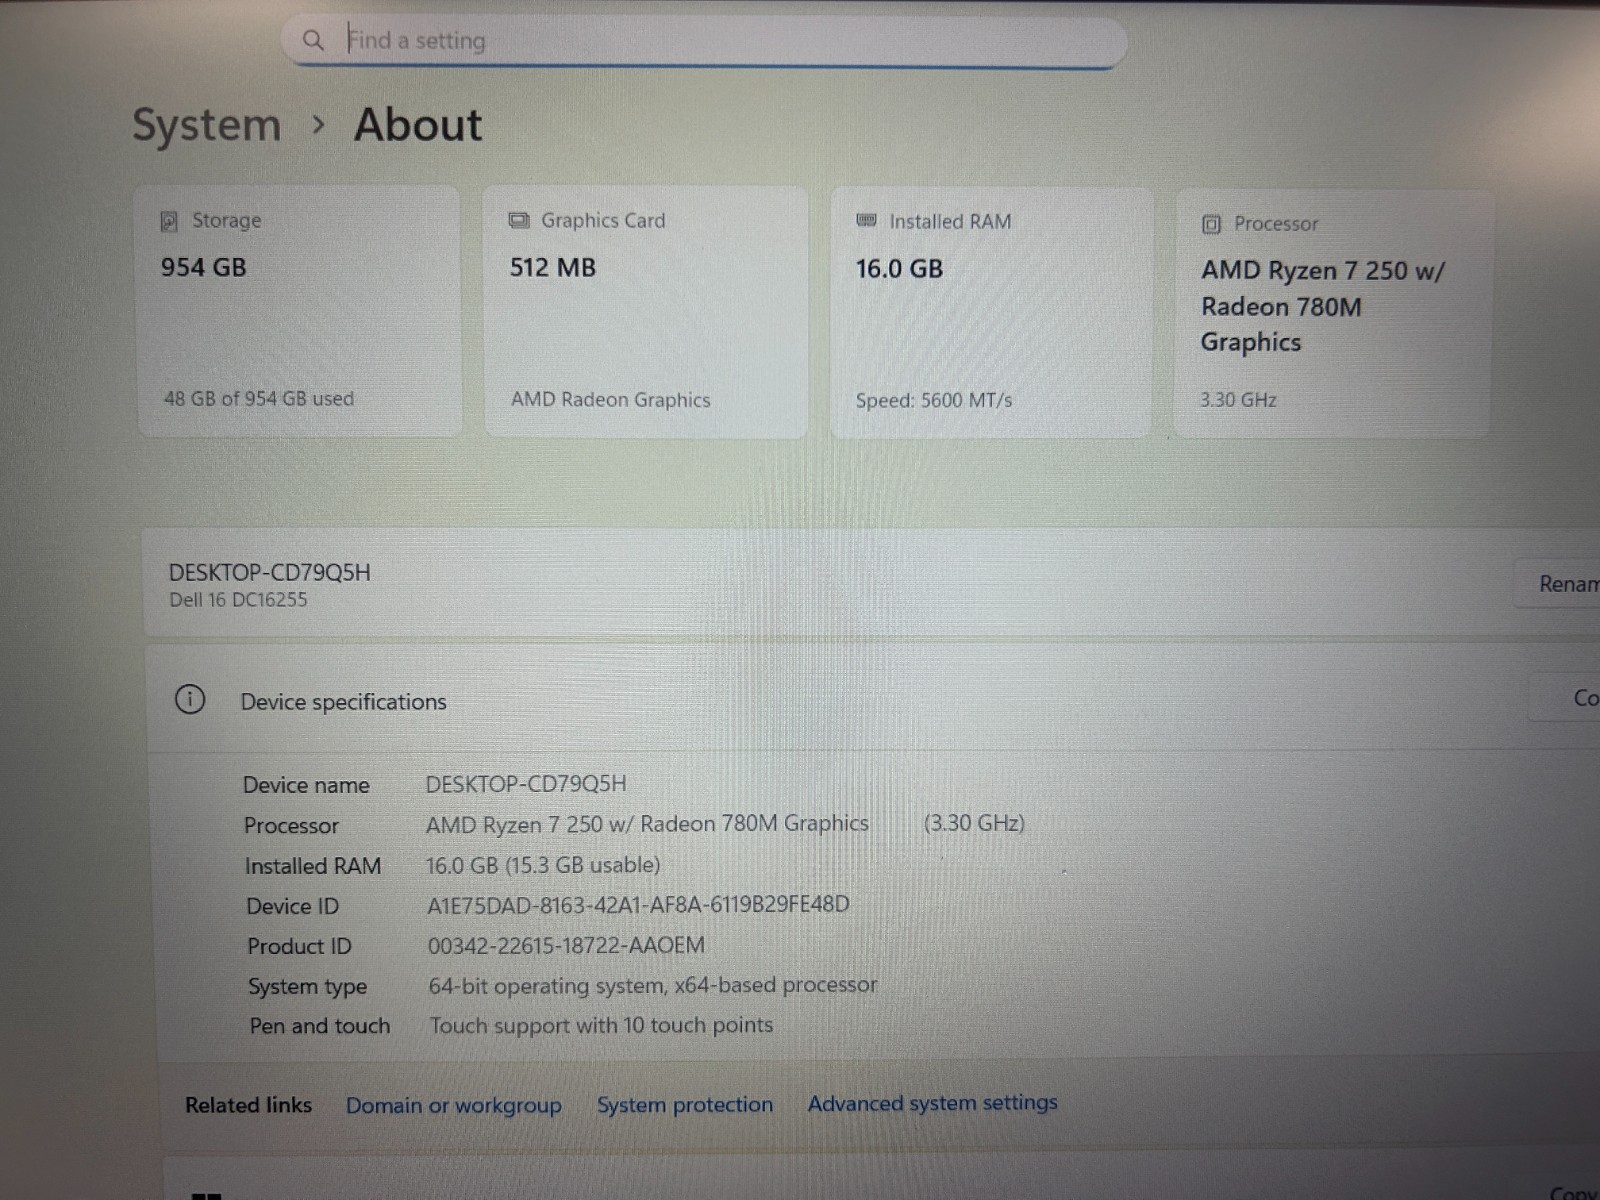
Task: Click the 'Installed RAM' row label
Action: [313, 866]
